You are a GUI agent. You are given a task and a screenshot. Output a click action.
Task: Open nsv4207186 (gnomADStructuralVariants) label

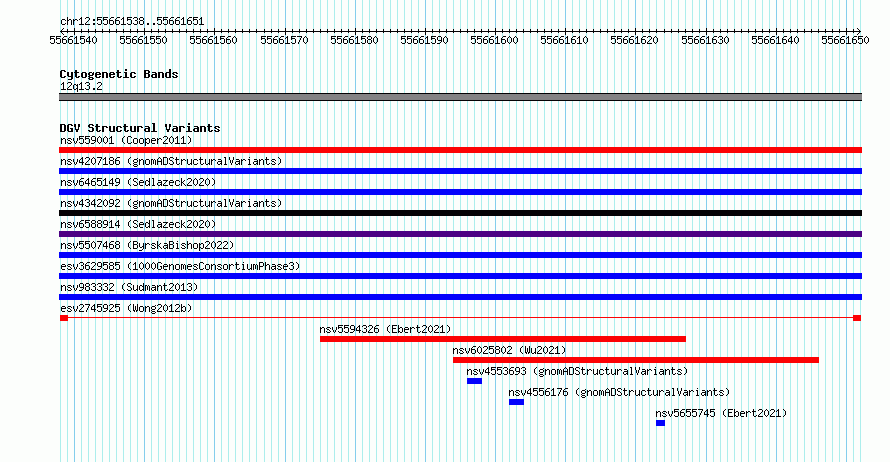click(x=171, y=161)
